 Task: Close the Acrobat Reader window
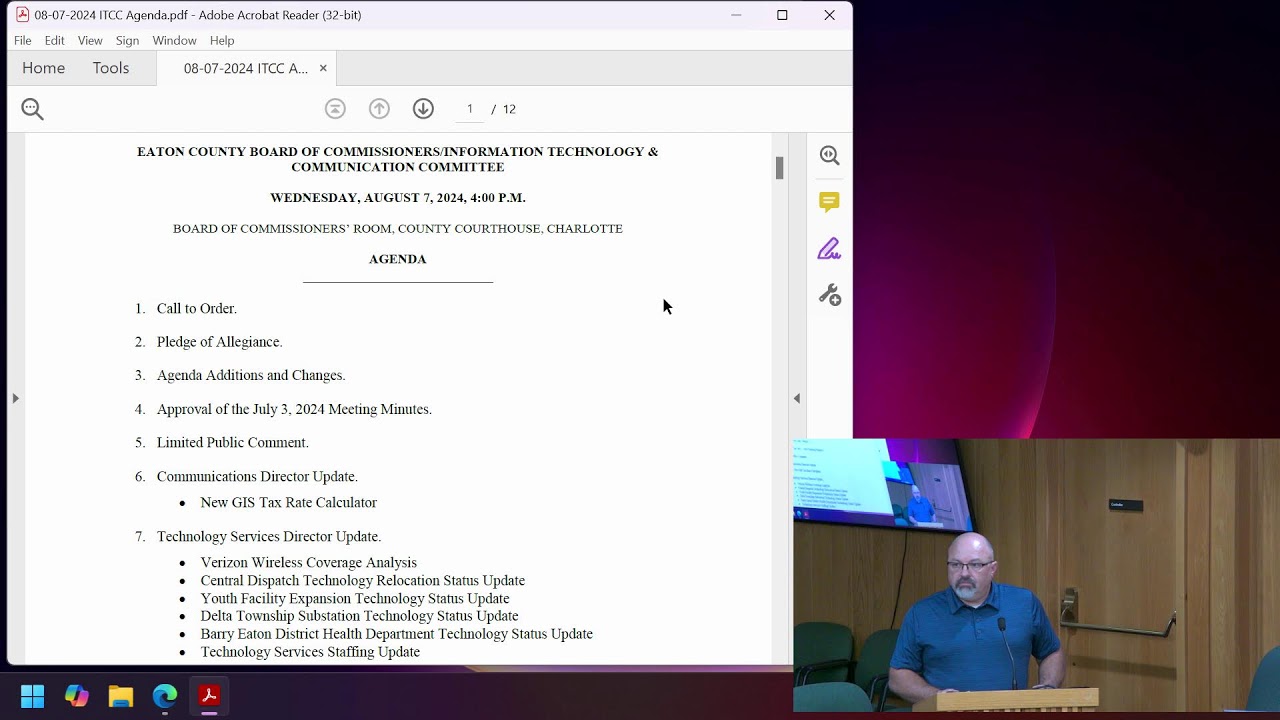[829, 15]
